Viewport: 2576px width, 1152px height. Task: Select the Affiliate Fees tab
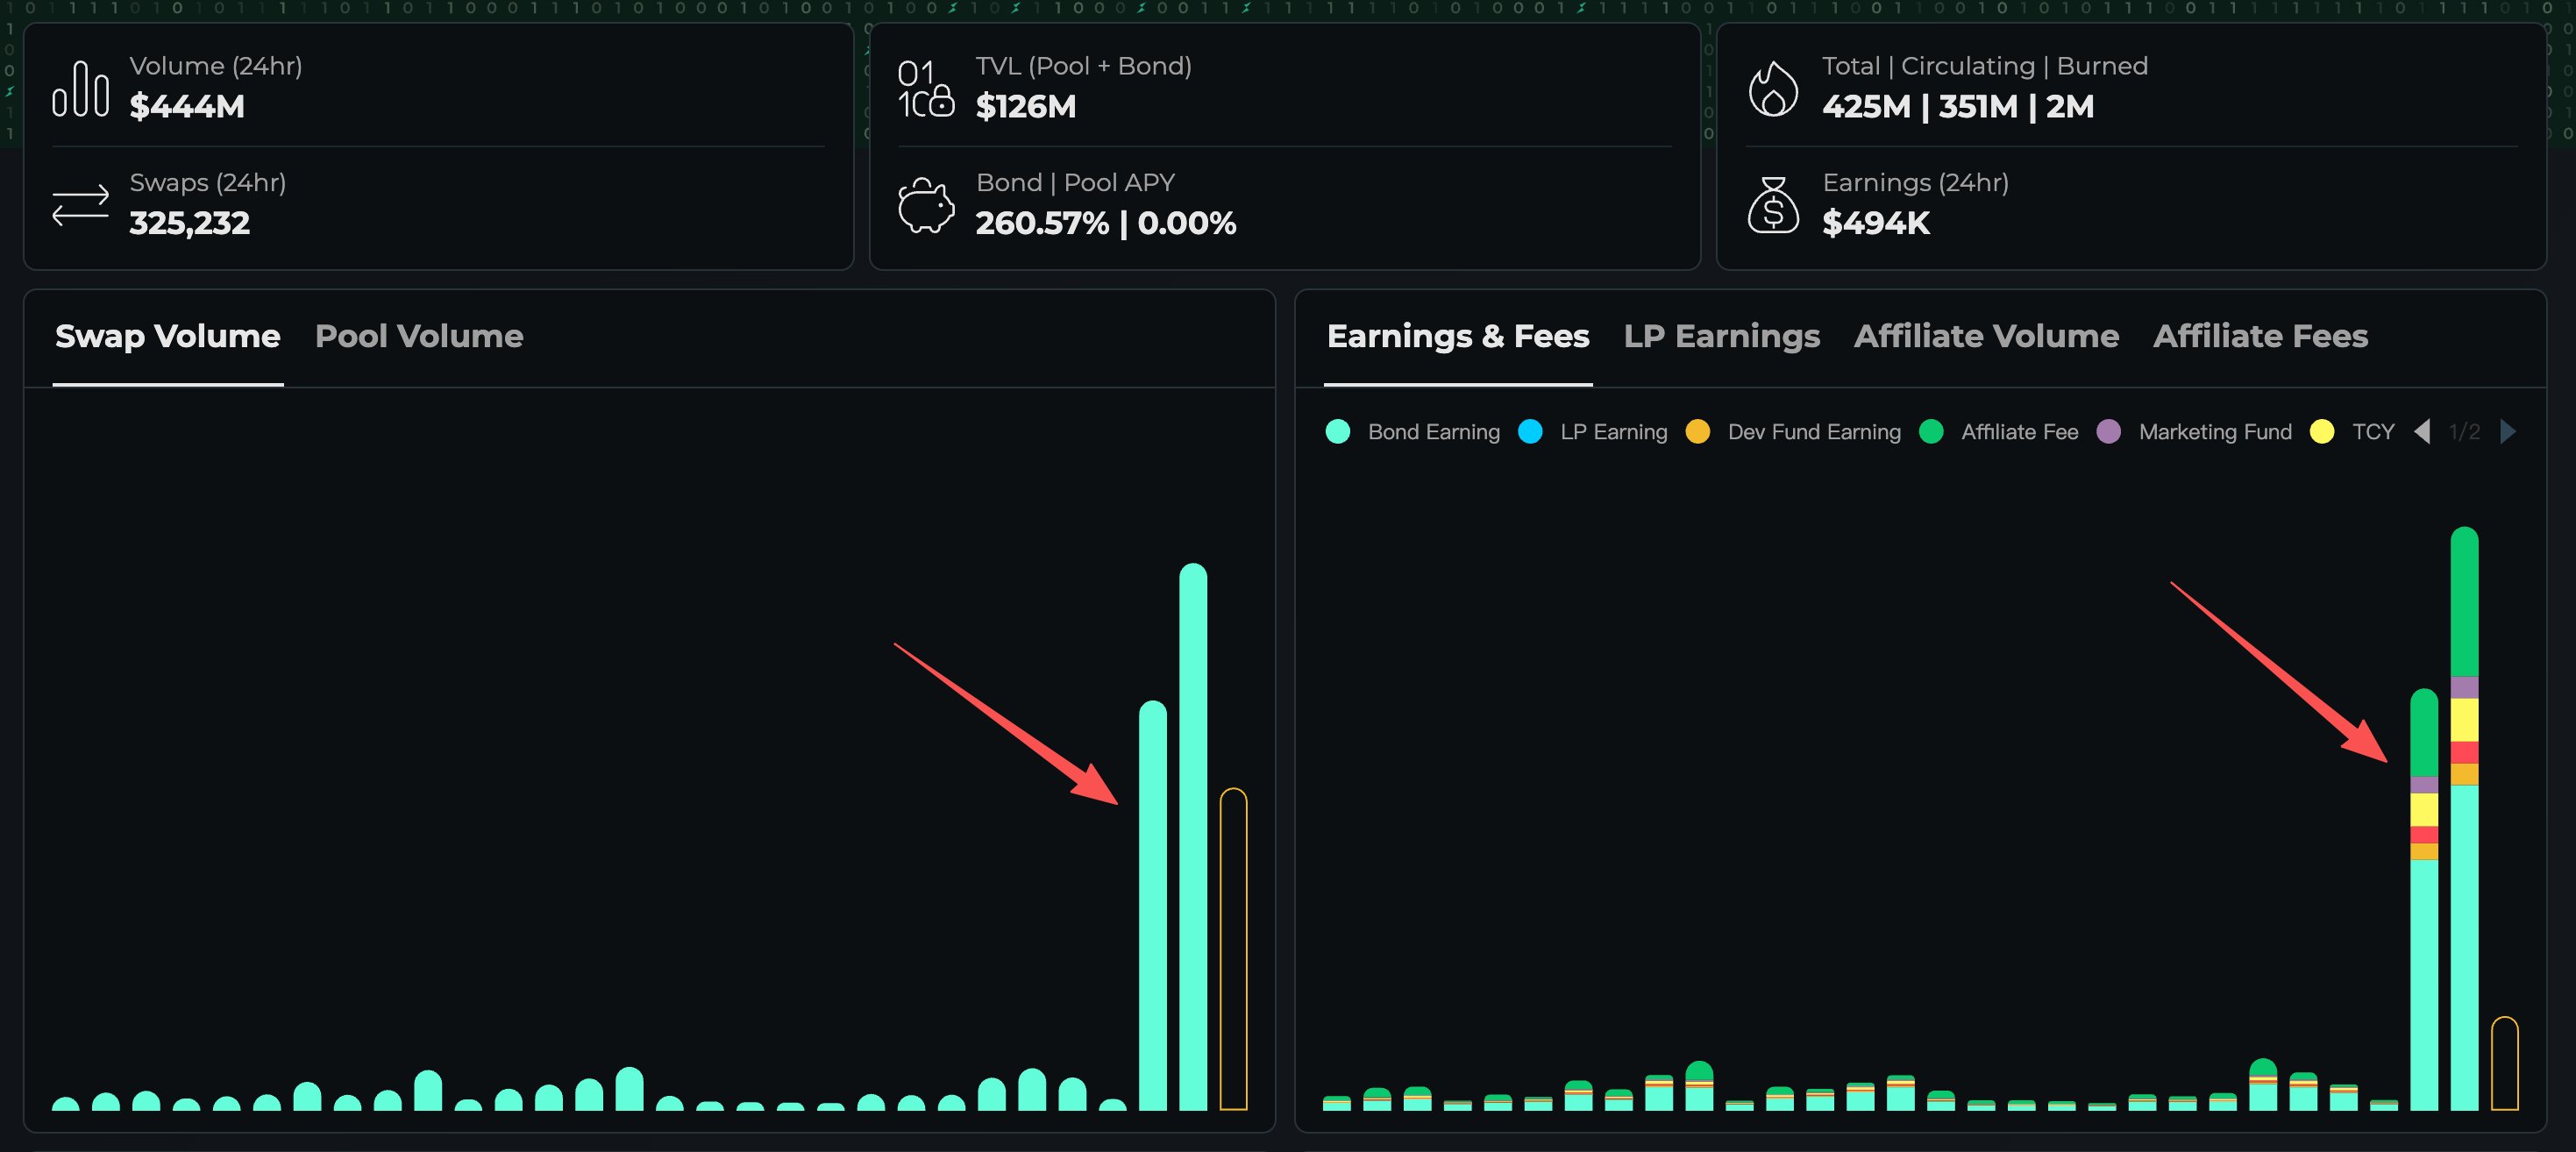click(2260, 336)
